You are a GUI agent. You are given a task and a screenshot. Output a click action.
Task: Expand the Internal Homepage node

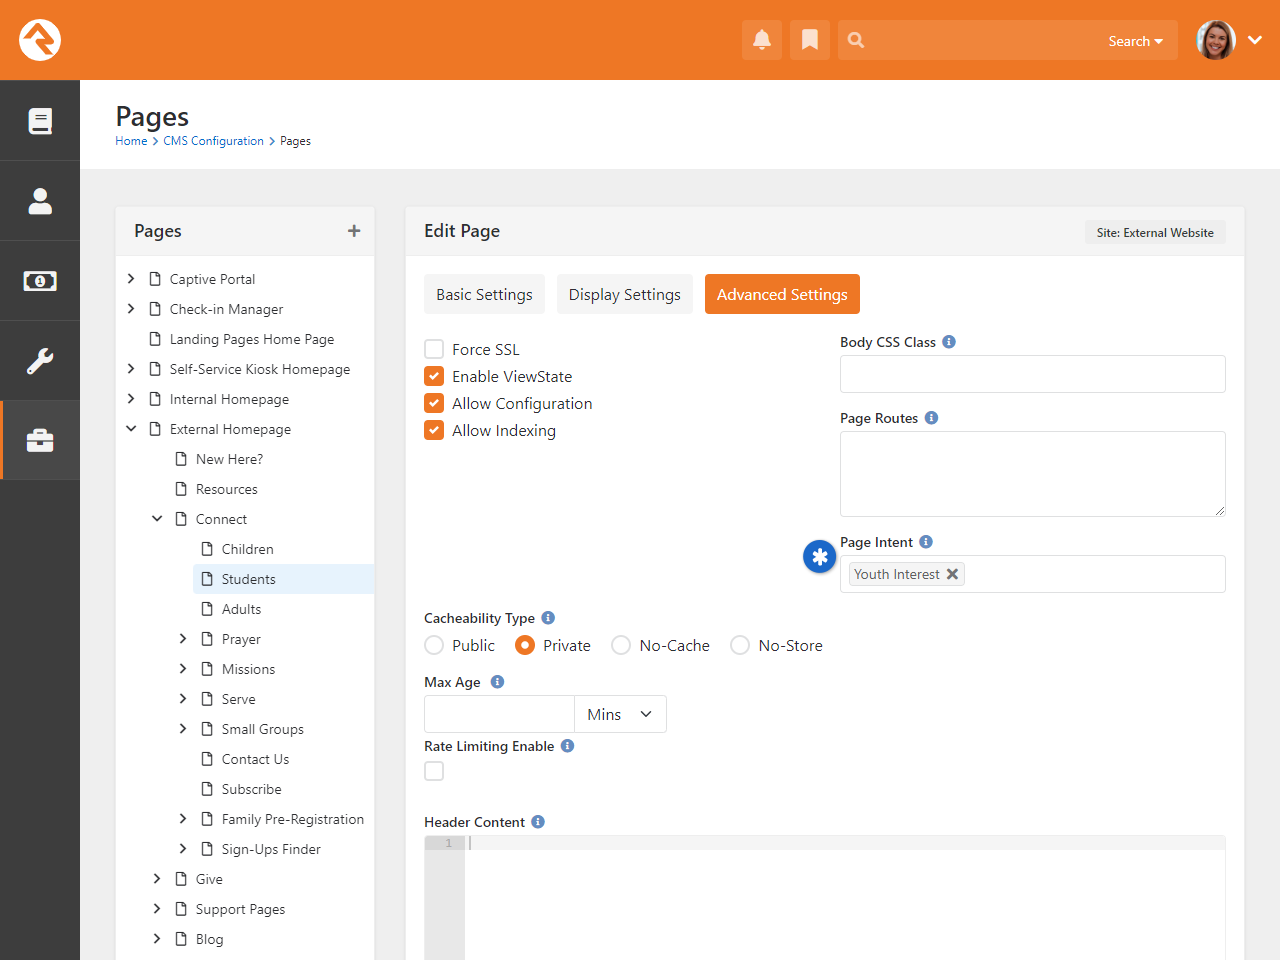pos(131,399)
